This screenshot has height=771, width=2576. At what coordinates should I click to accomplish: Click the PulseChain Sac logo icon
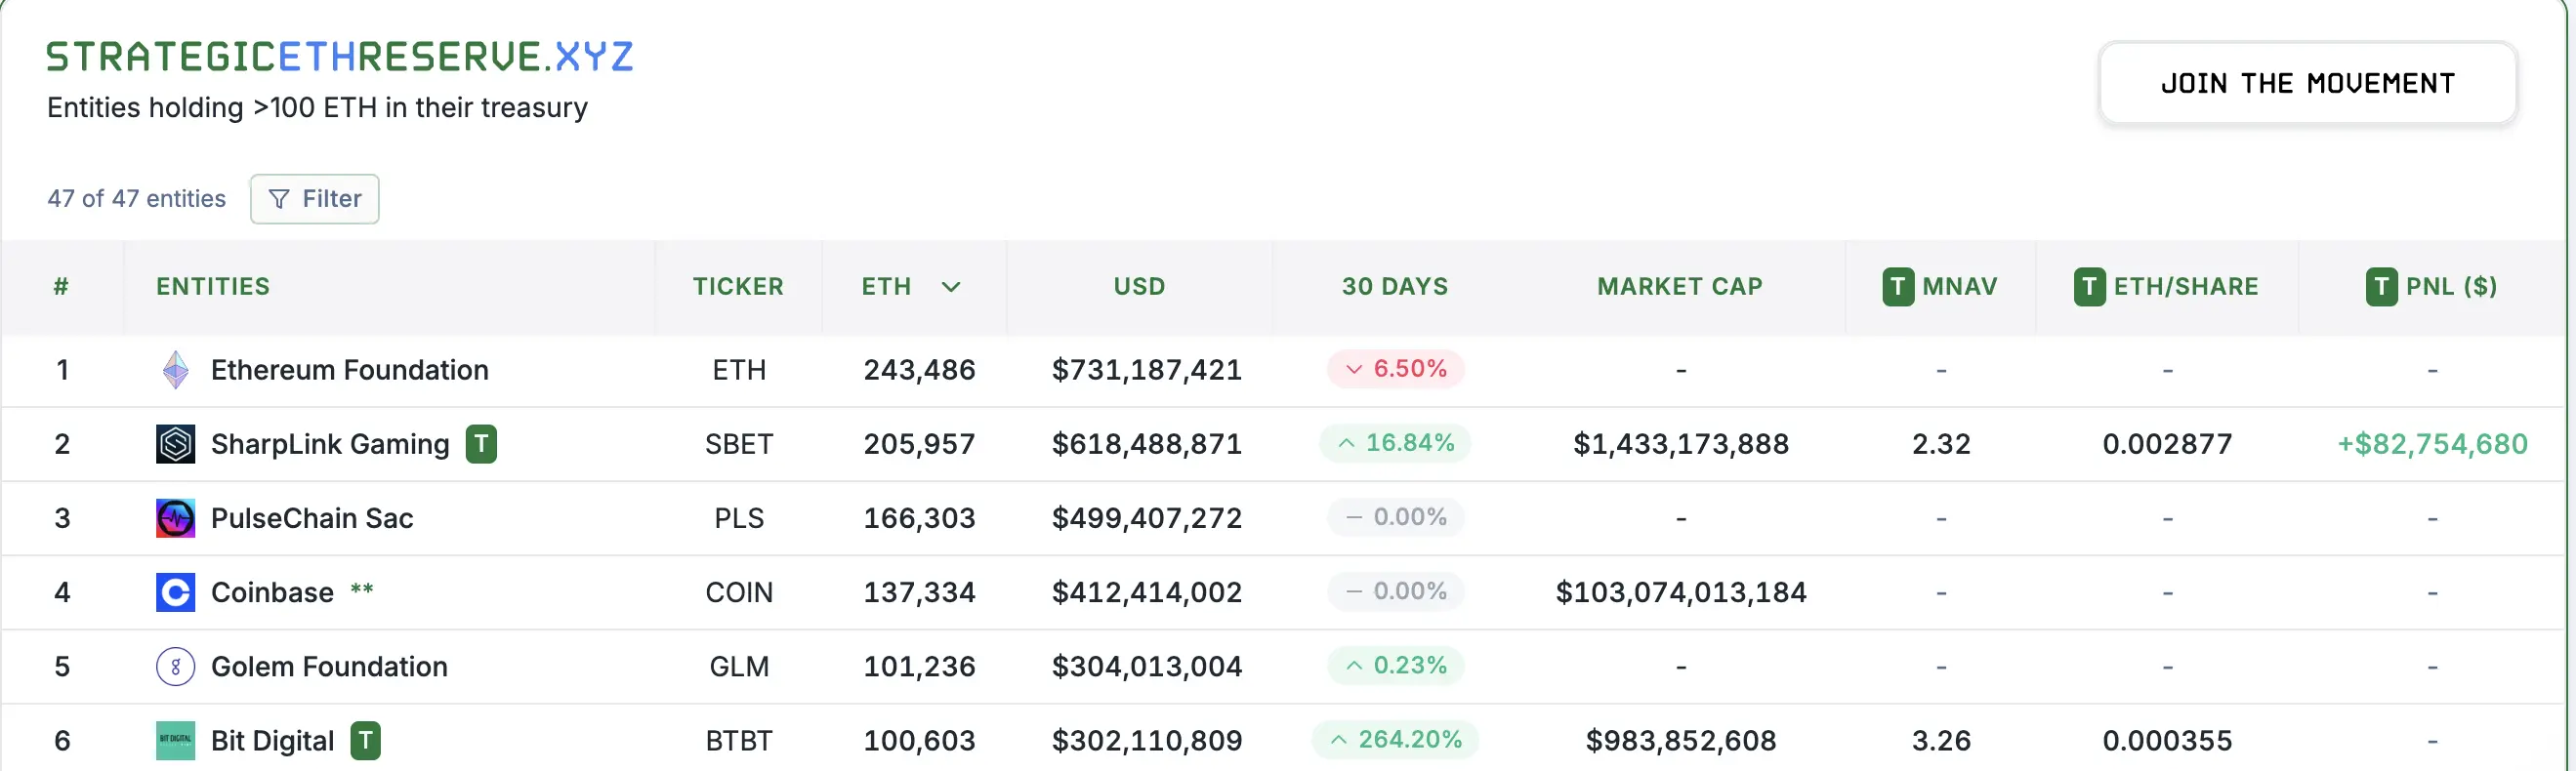click(175, 518)
